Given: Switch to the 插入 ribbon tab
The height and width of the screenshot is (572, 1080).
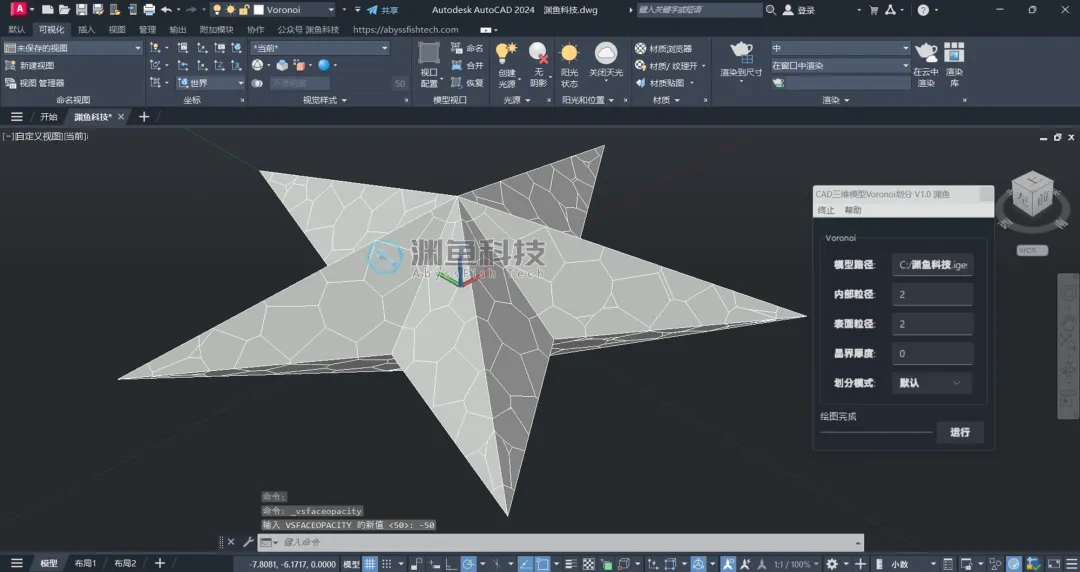Looking at the screenshot, I should [x=86, y=30].
